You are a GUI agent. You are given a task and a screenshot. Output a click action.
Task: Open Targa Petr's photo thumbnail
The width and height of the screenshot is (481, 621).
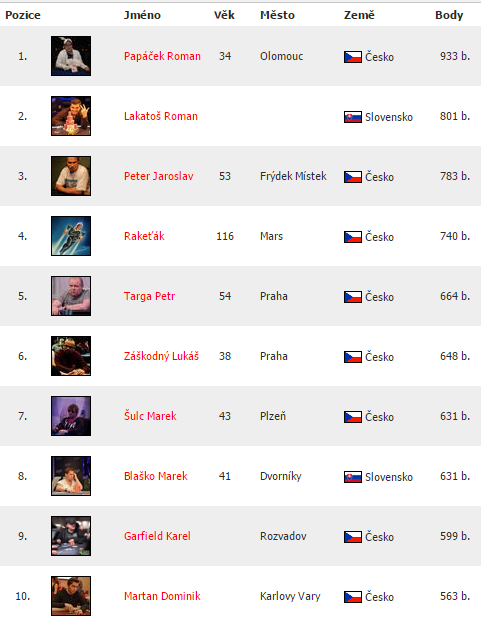point(71,296)
